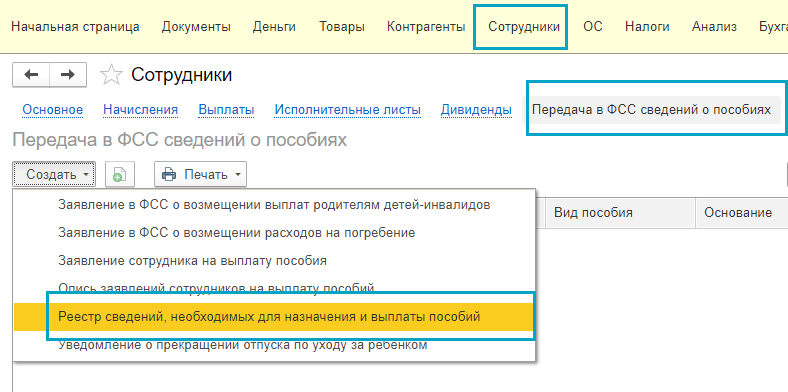Select the Передача в ФСС сведений tab
Screen dimensions: 788x392
coord(651,110)
